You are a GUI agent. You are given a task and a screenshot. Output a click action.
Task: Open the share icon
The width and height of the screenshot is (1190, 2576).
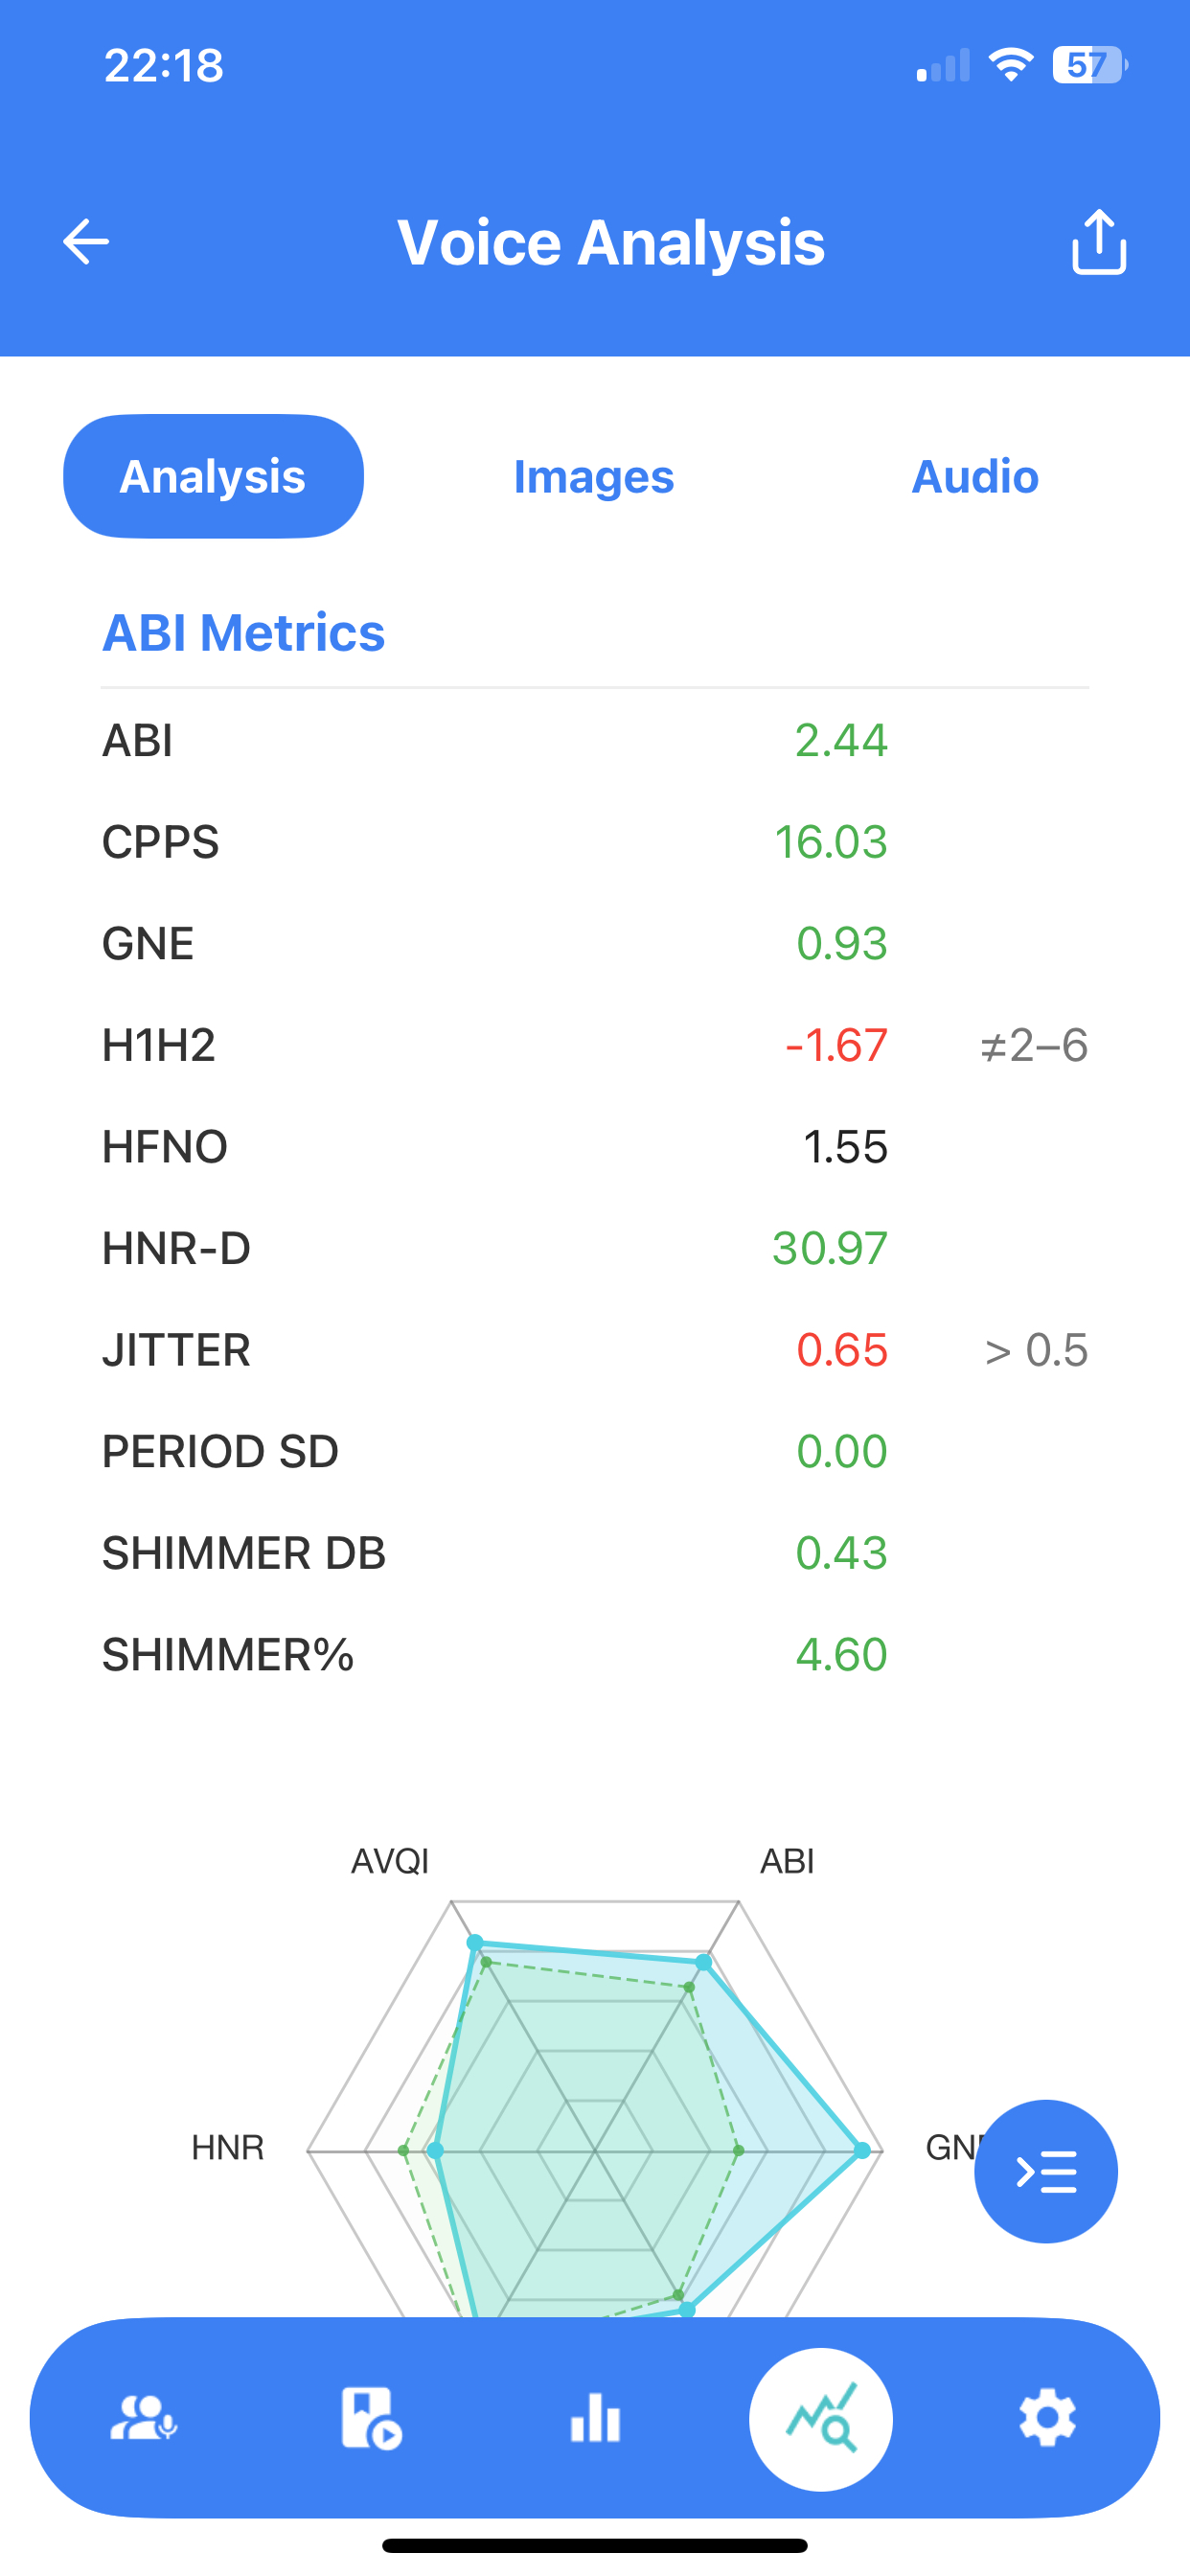coord(1098,242)
